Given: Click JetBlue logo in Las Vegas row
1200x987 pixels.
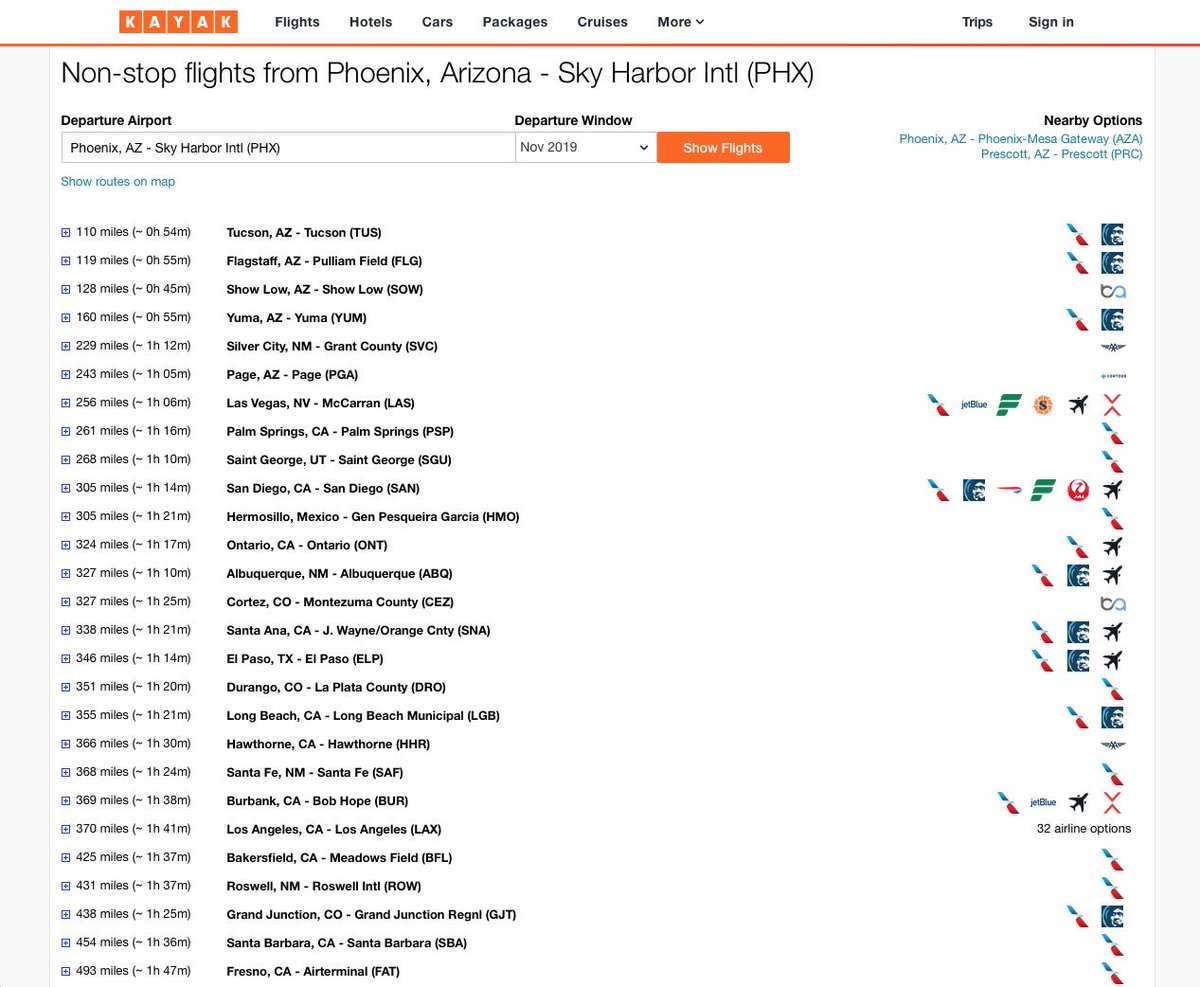Looking at the screenshot, I should click(x=973, y=405).
